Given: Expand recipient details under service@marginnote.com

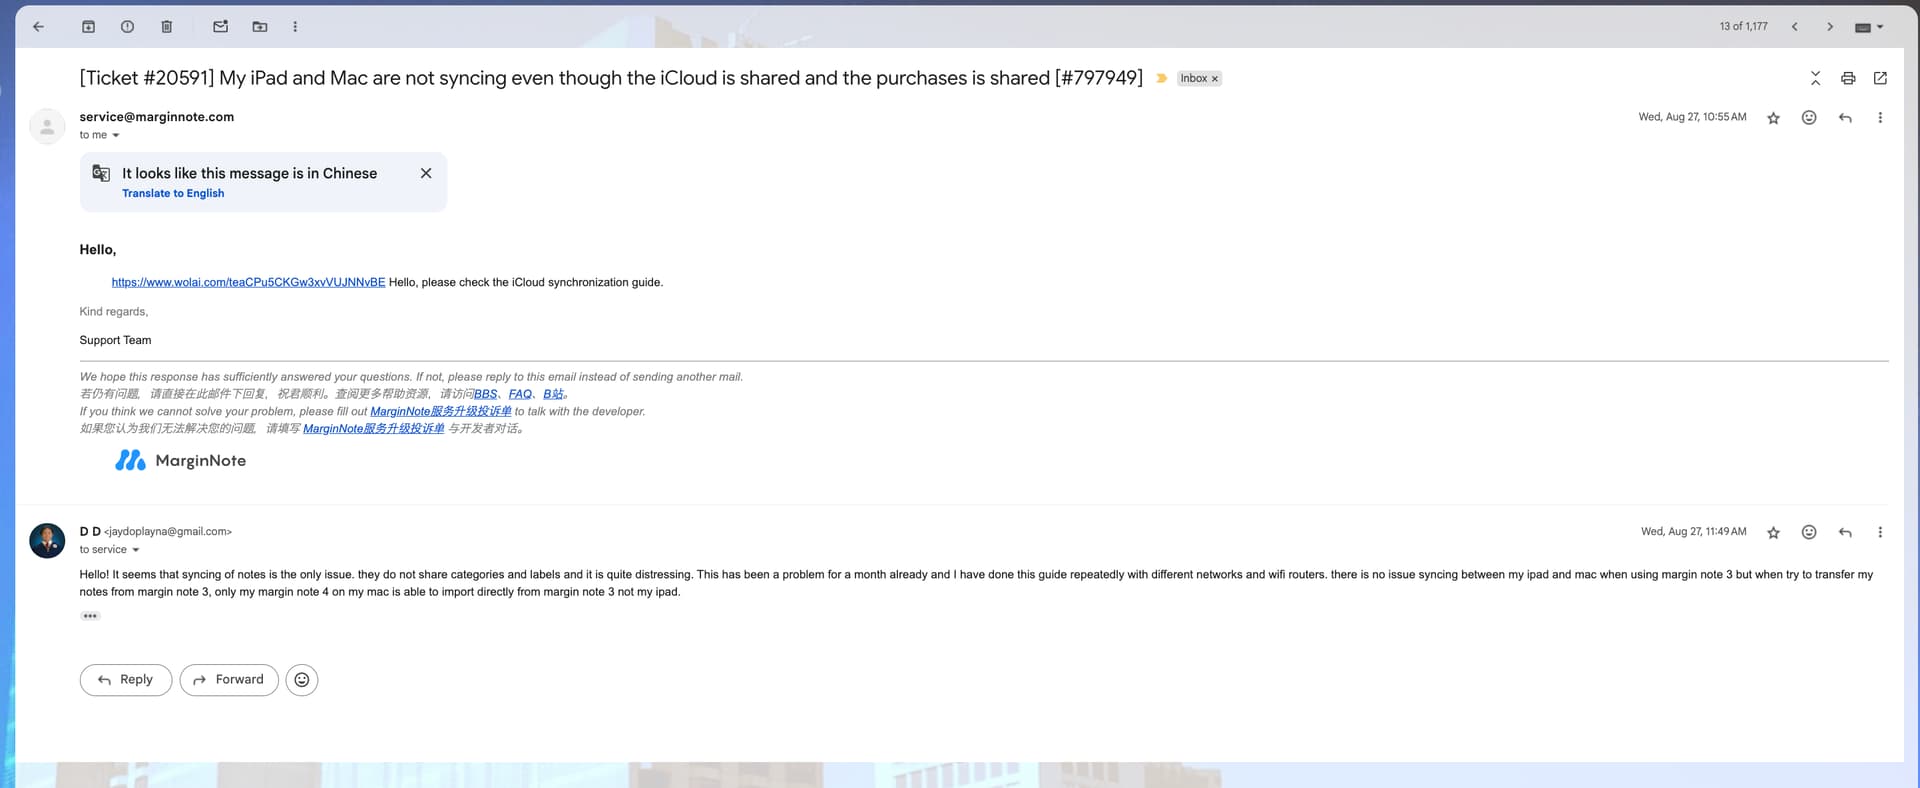Looking at the screenshot, I should coord(116,135).
